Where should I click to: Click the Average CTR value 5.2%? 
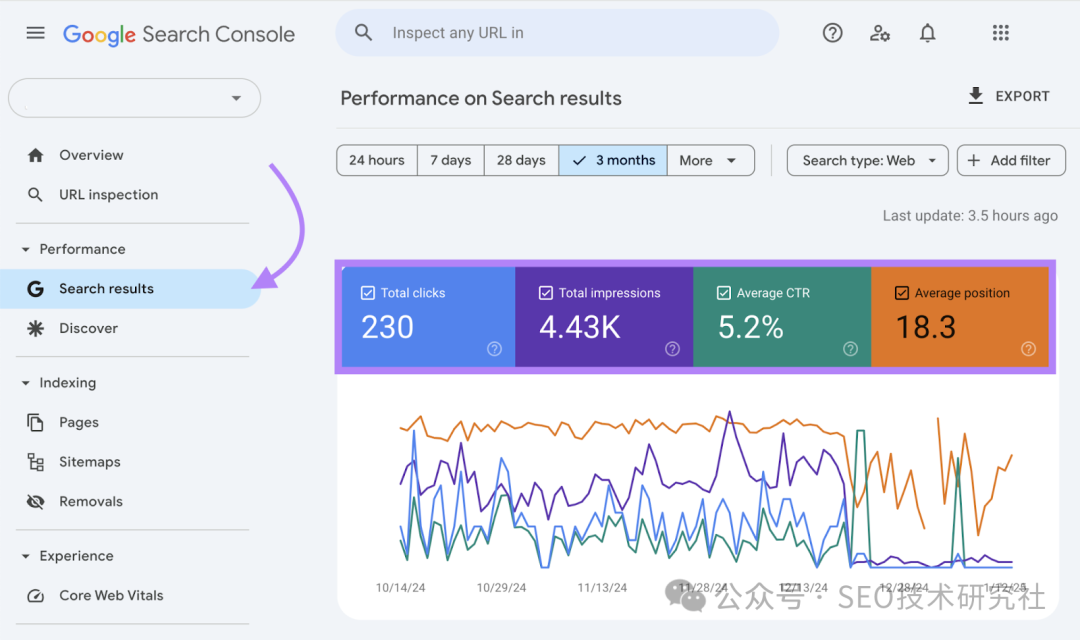coord(751,327)
